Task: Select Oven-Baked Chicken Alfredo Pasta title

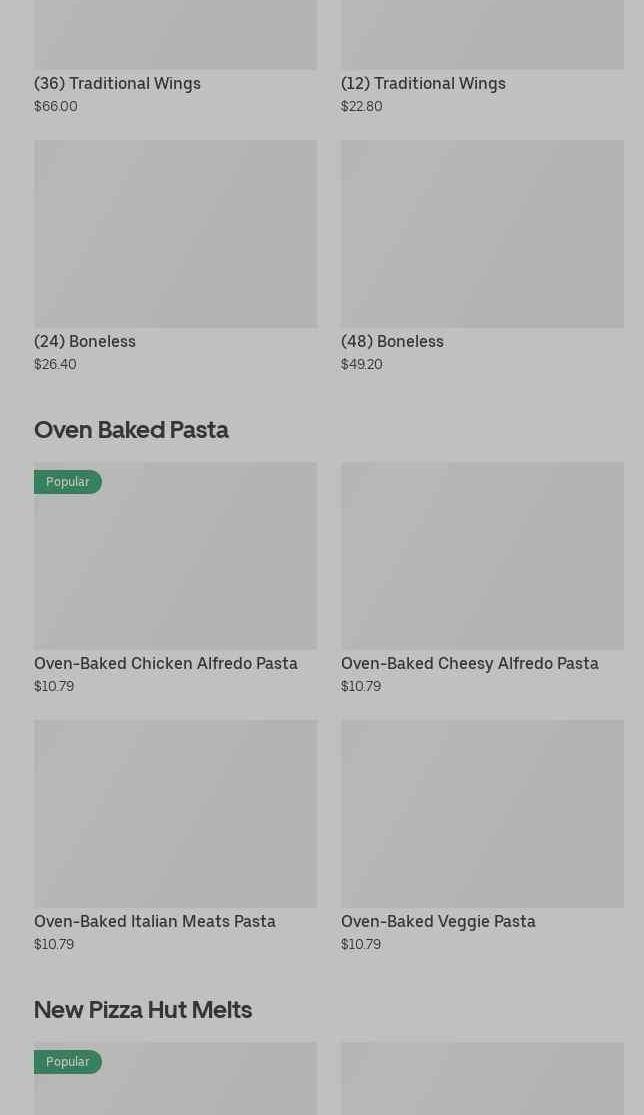Action: [166, 663]
